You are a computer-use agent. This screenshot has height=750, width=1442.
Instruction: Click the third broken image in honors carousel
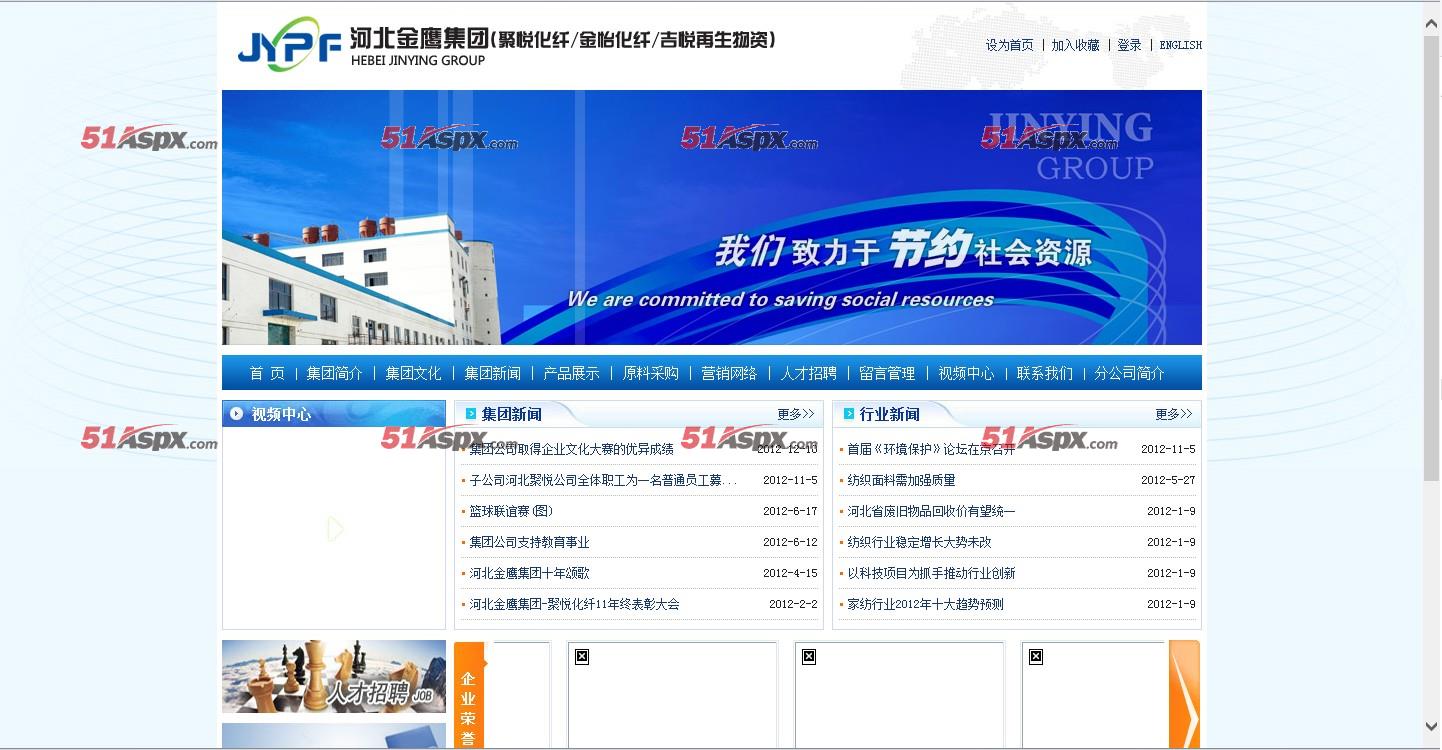point(1036,656)
